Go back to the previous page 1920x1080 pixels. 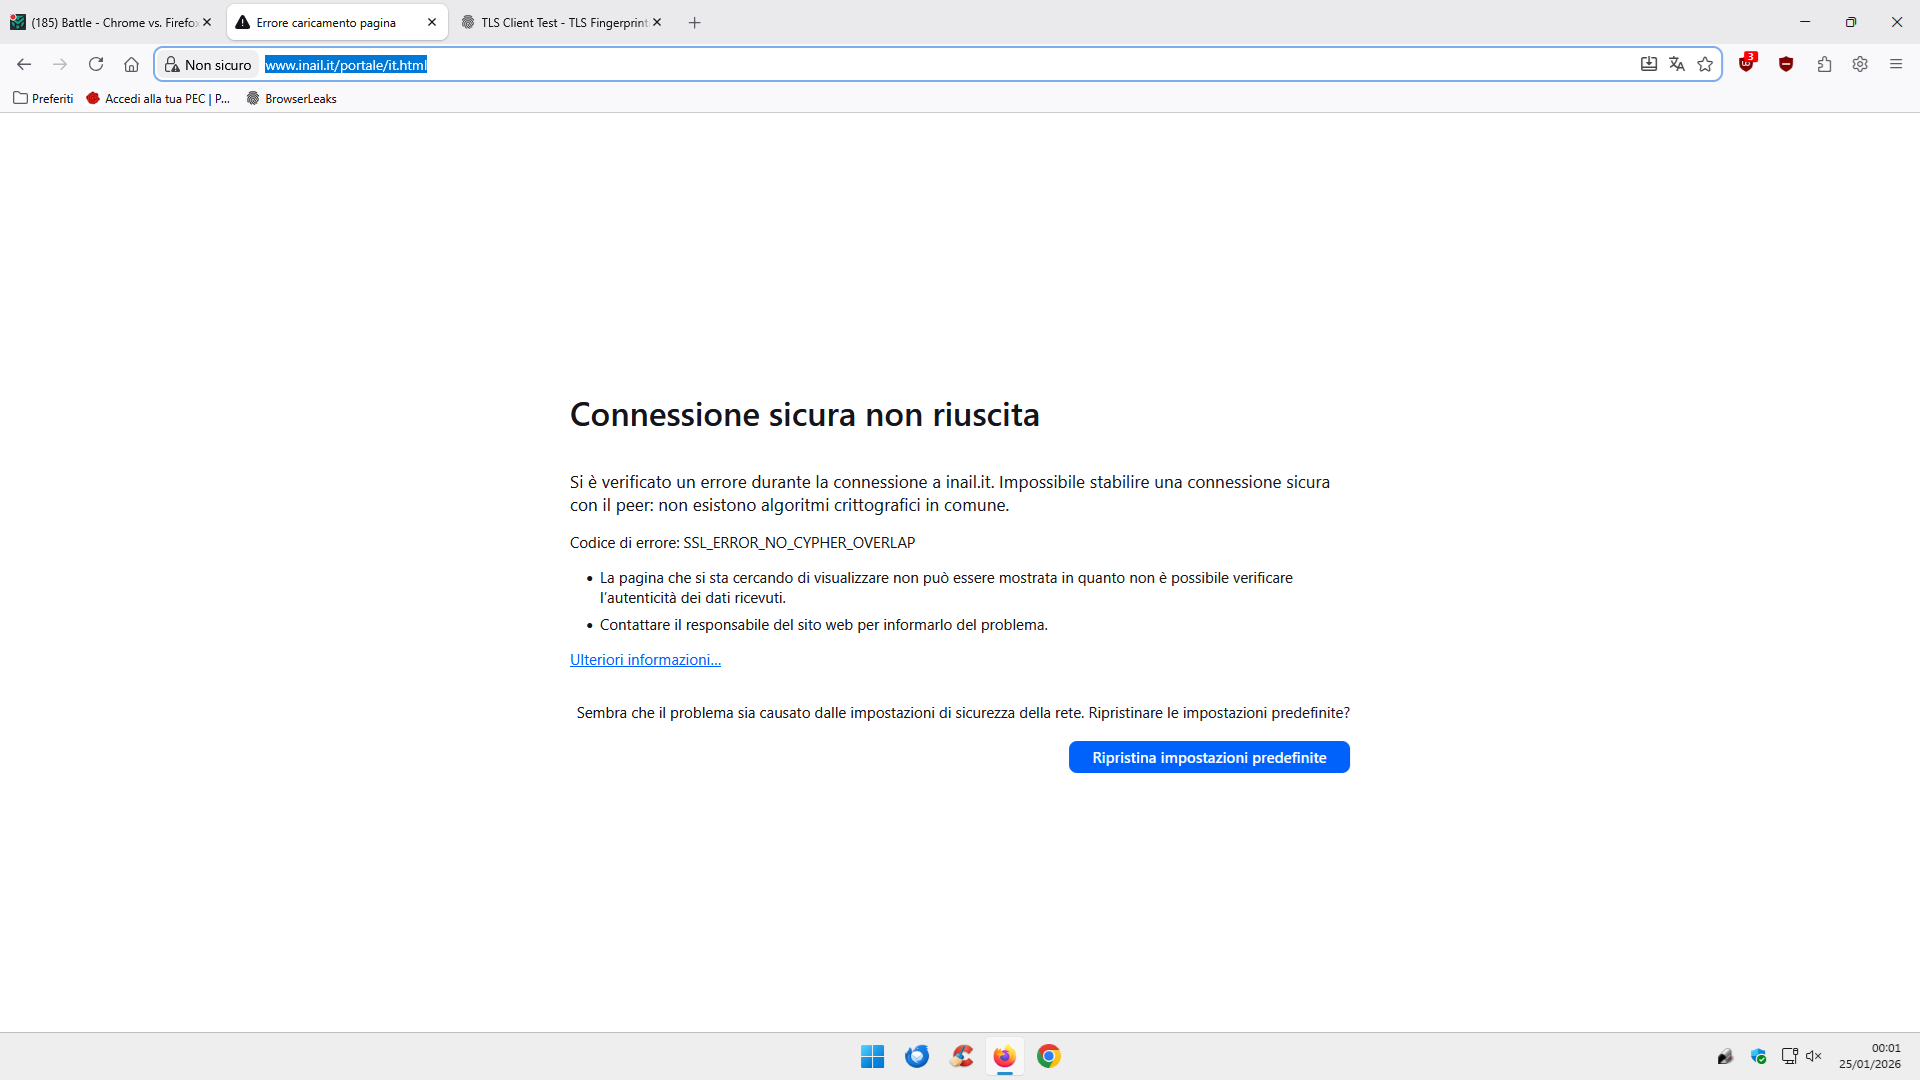click(24, 64)
